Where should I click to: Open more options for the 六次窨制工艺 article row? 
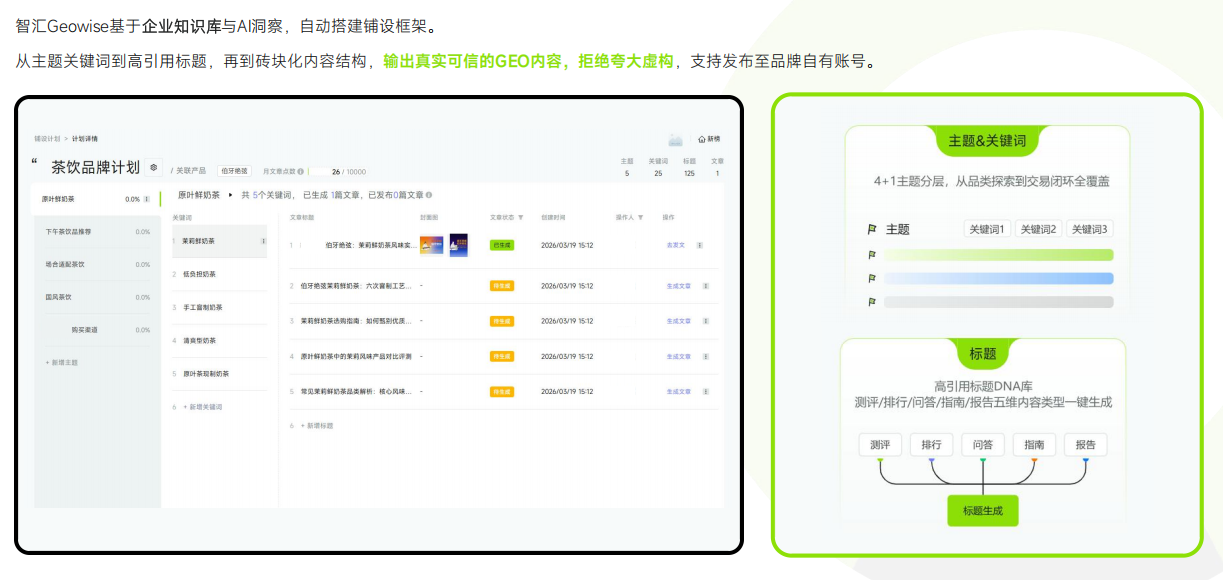pos(706,285)
